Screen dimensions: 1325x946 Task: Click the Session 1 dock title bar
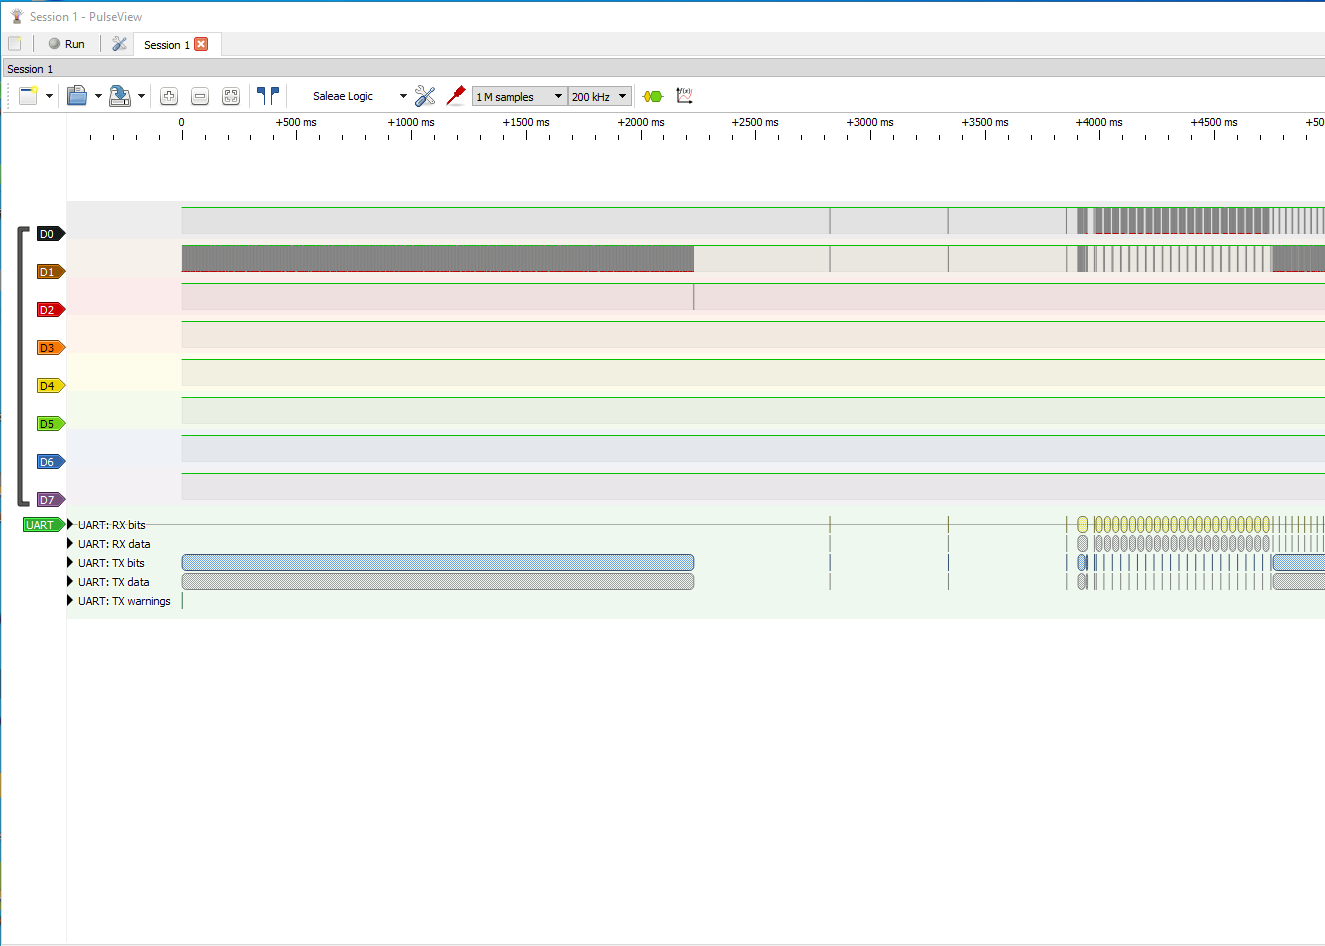(x=662, y=69)
